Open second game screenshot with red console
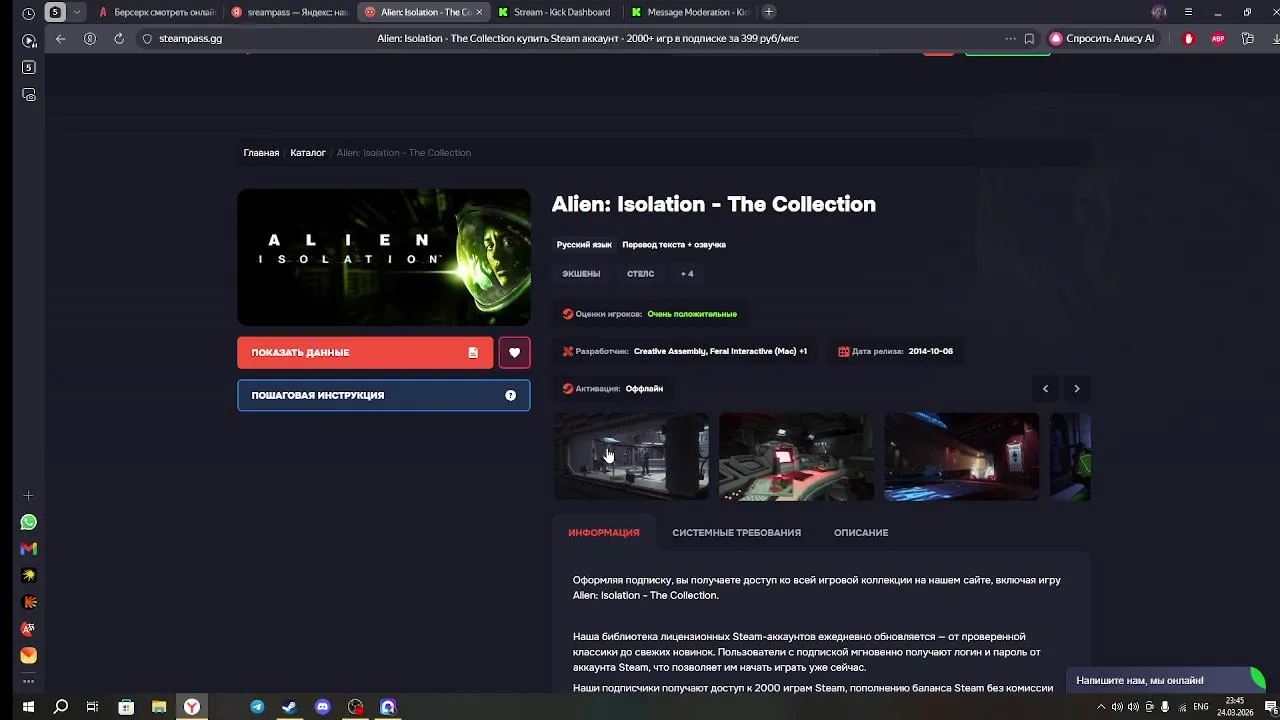1280x720 pixels. [x=796, y=456]
